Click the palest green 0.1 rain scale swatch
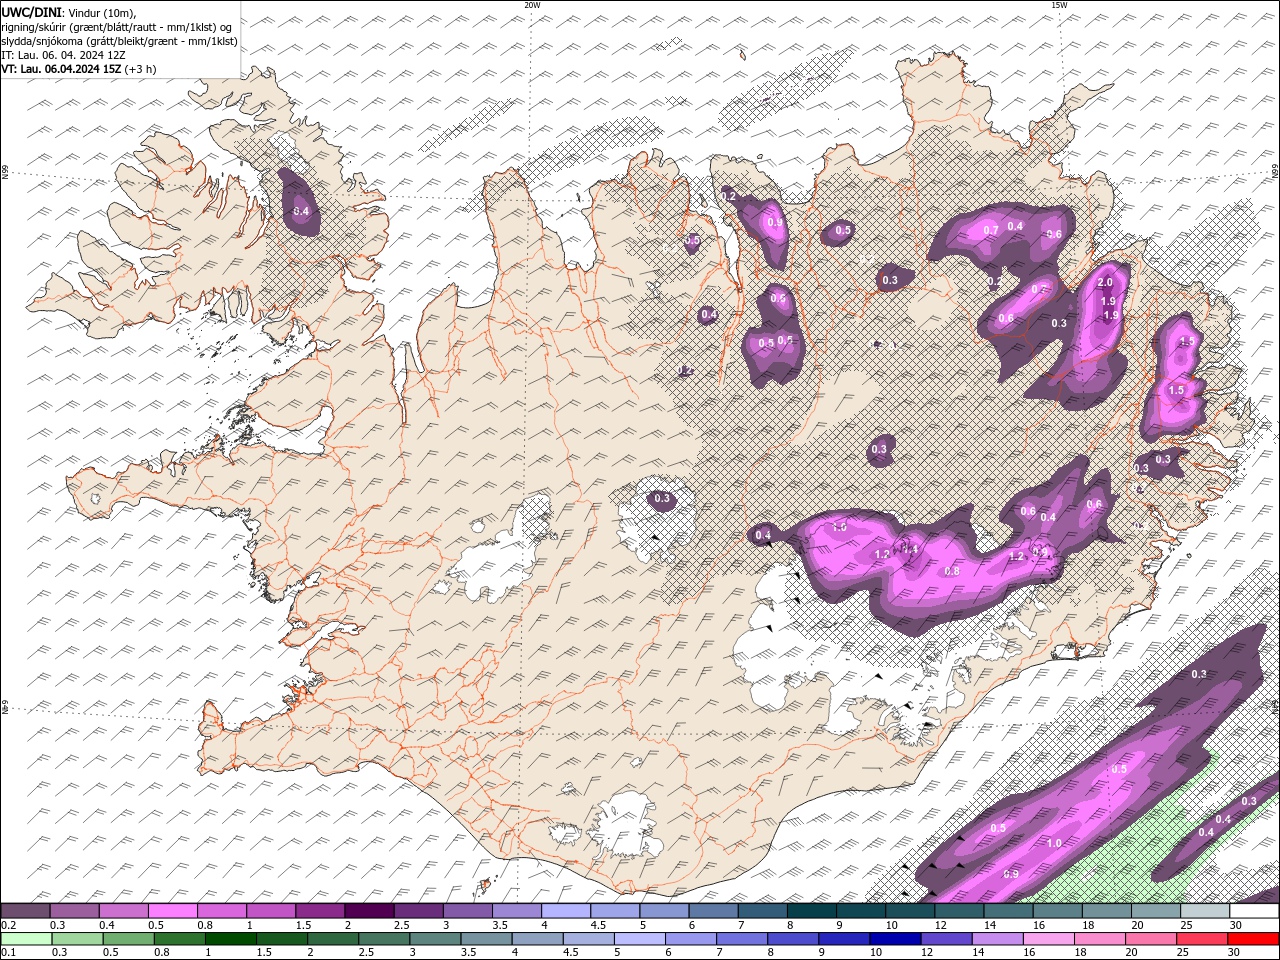This screenshot has height=960, width=1280. (26, 938)
